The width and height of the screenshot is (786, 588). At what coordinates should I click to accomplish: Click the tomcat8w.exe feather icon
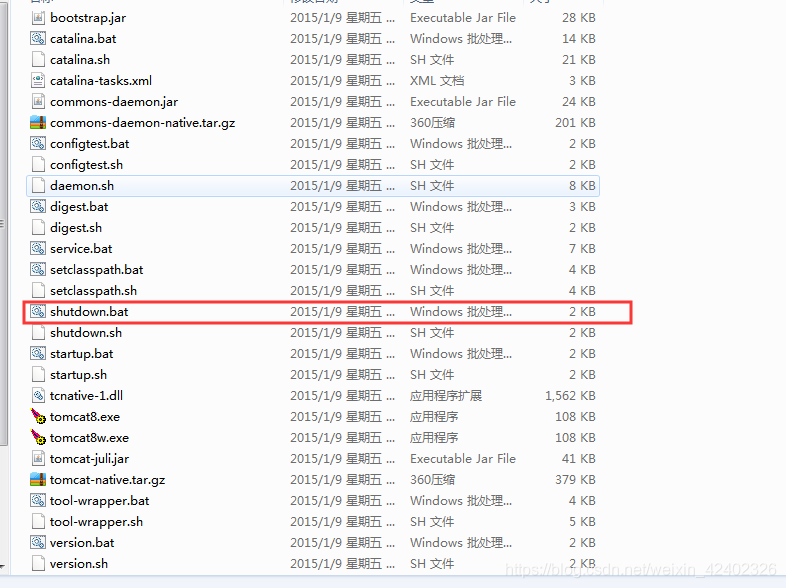tap(38, 438)
